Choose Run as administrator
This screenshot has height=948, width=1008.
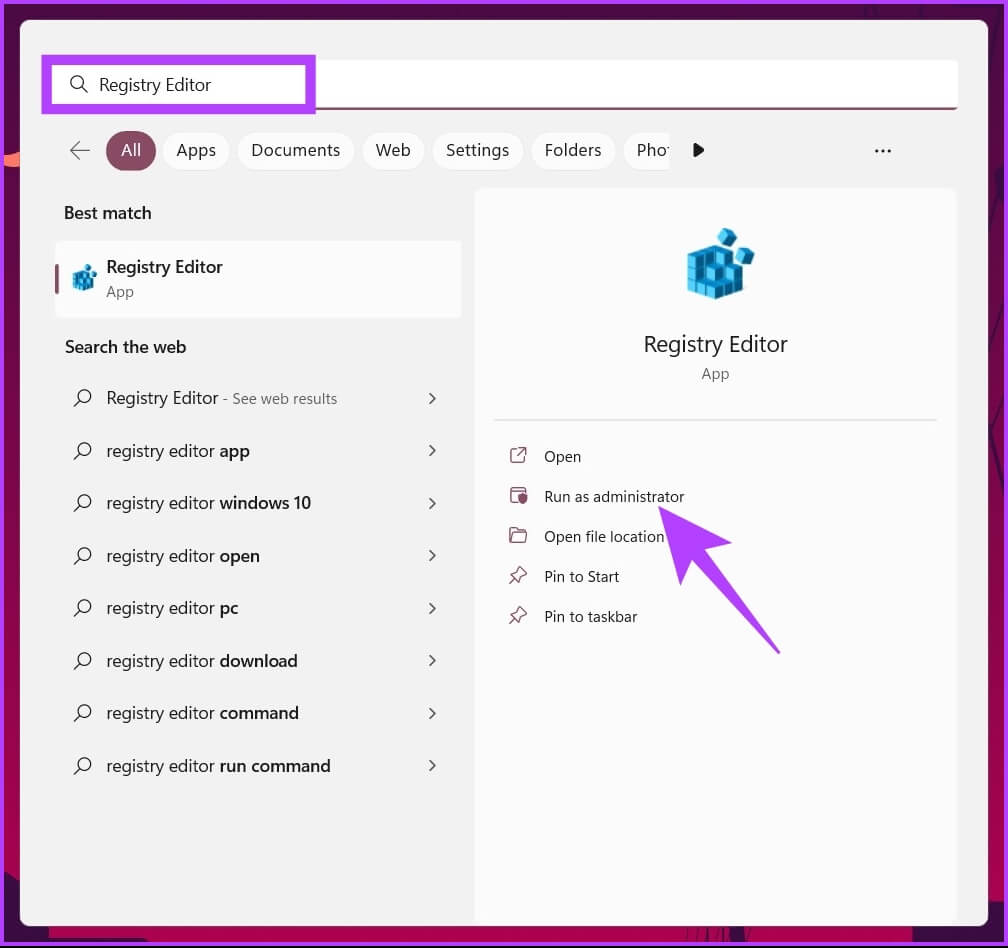614,496
